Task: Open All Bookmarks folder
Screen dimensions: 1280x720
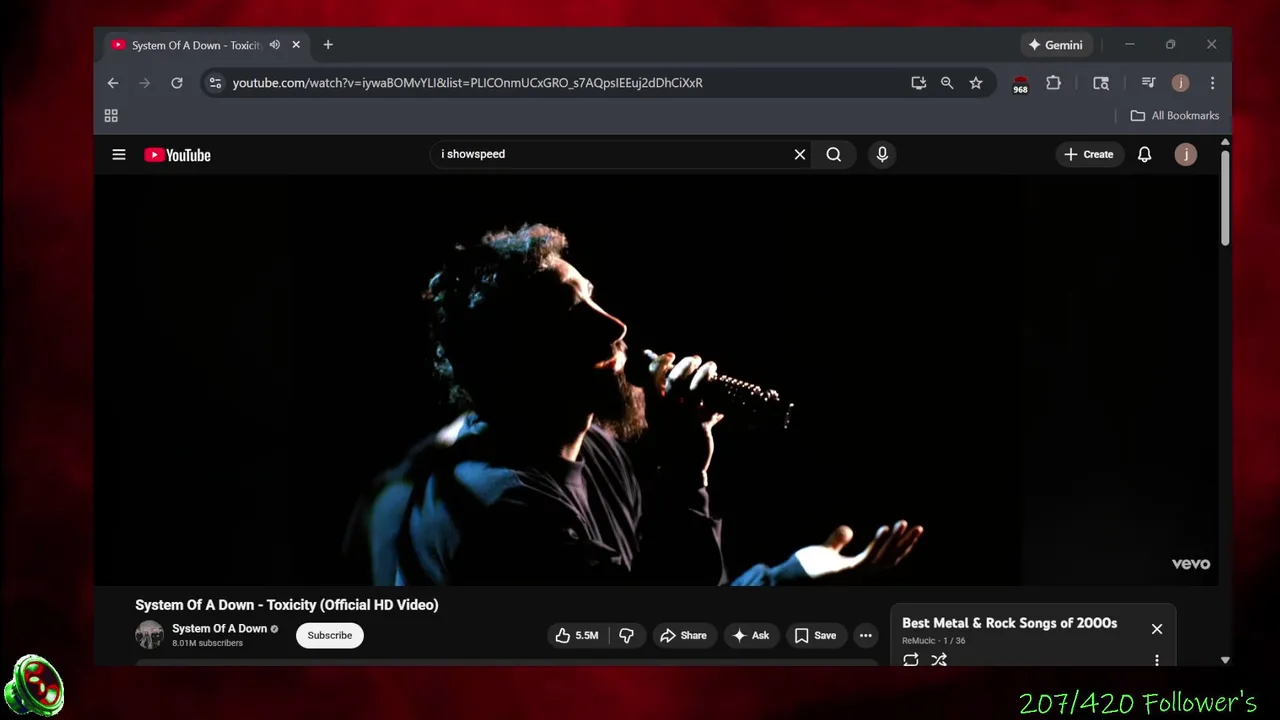Action: point(1175,116)
